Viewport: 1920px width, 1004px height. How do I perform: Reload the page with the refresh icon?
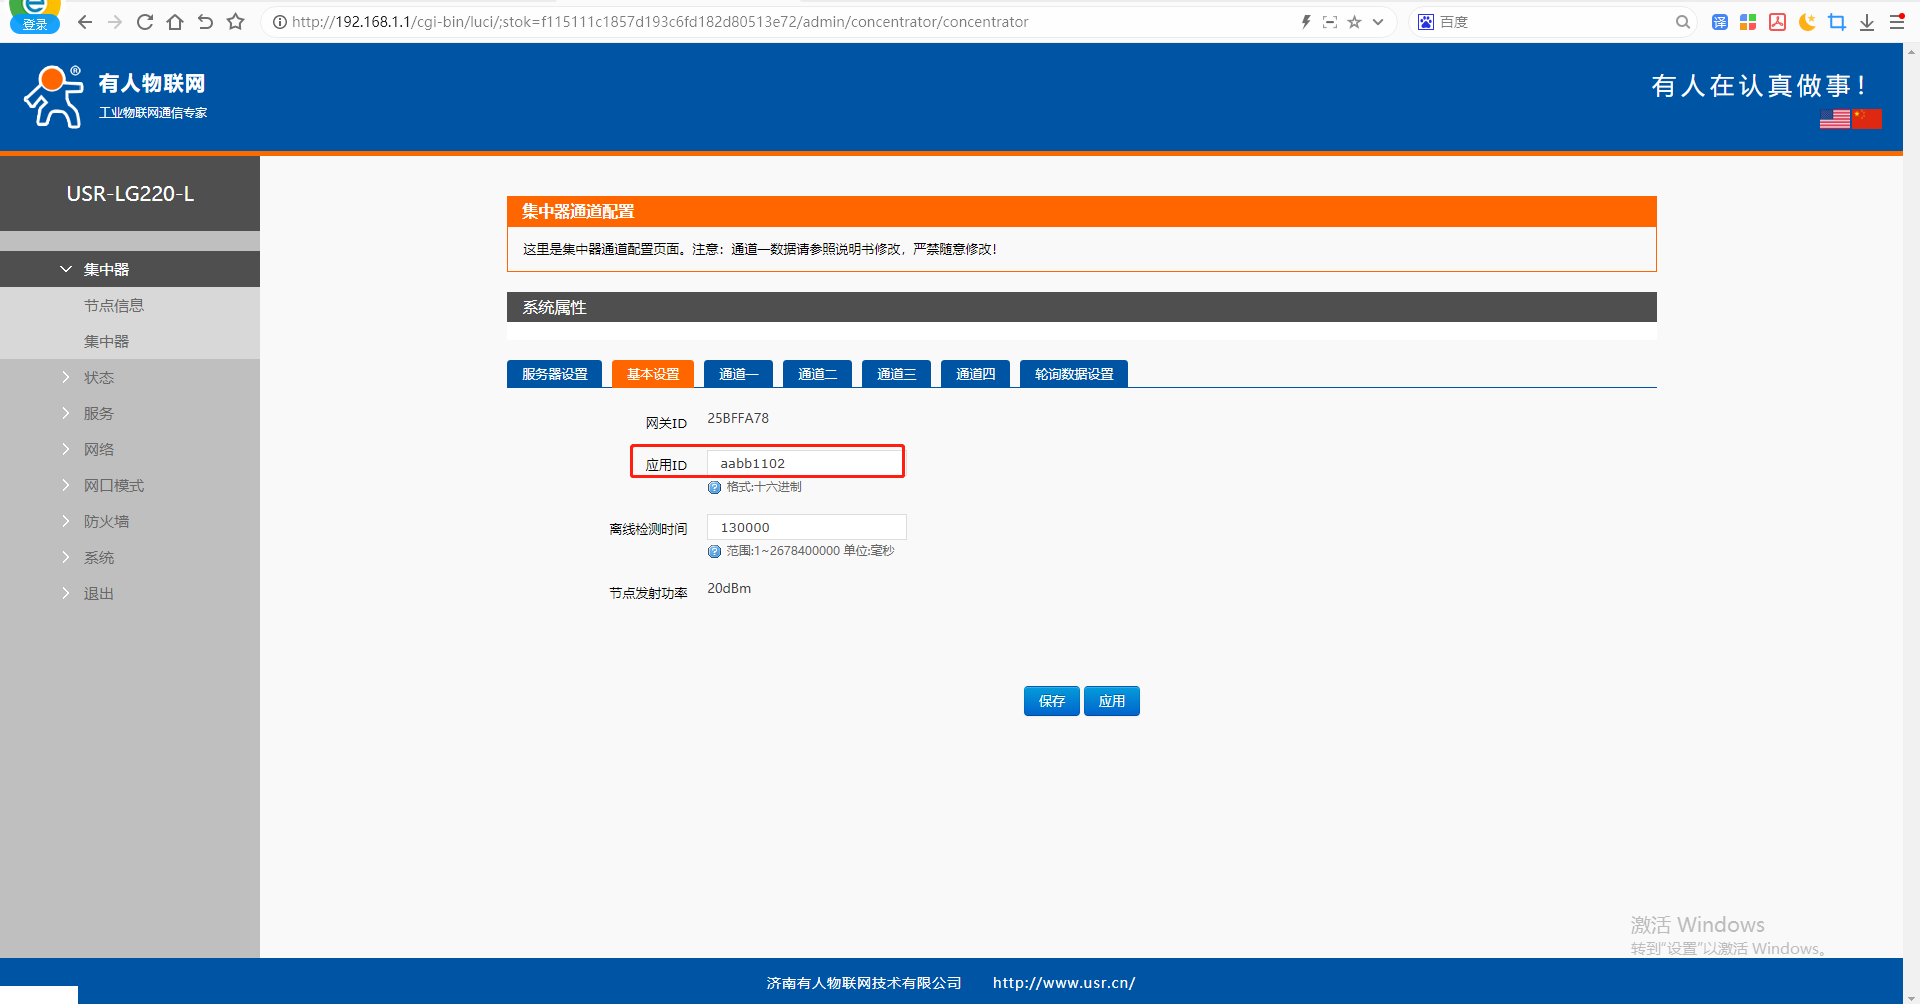pos(145,22)
